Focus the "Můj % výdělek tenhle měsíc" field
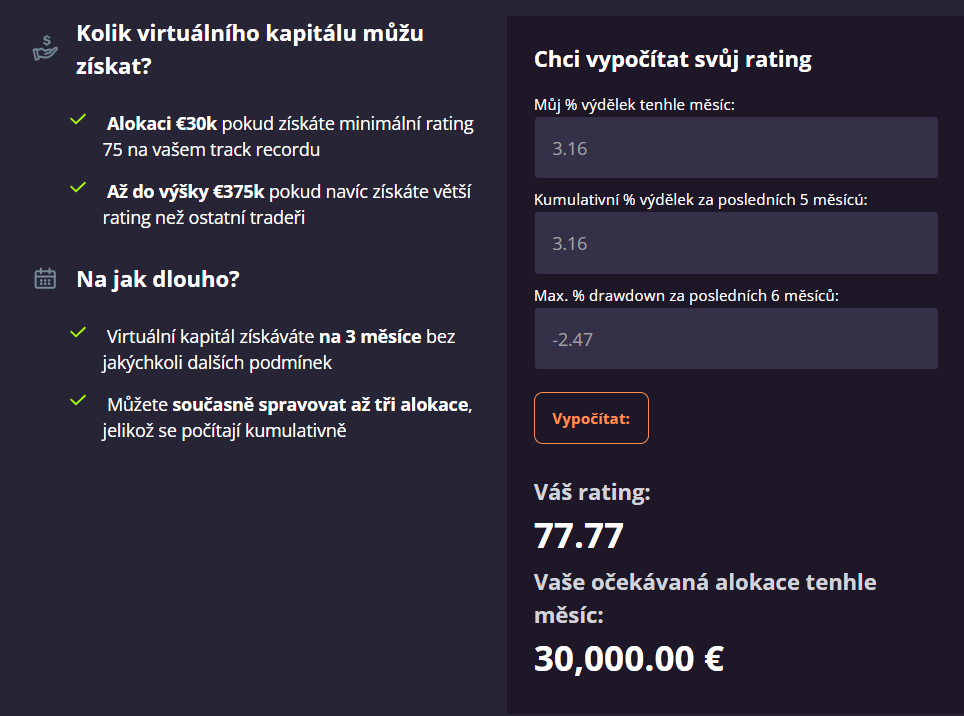The height and width of the screenshot is (716, 964). pos(736,148)
